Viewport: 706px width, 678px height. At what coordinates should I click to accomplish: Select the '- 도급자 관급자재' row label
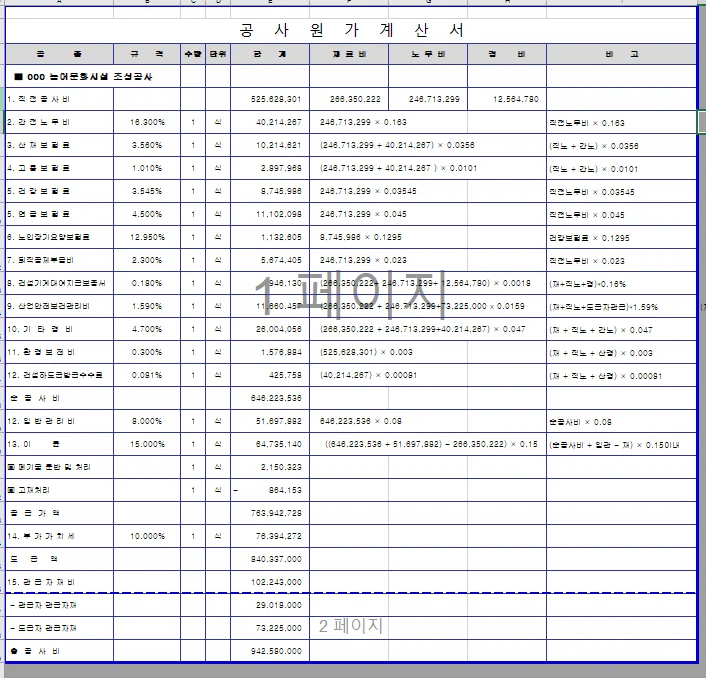59,628
